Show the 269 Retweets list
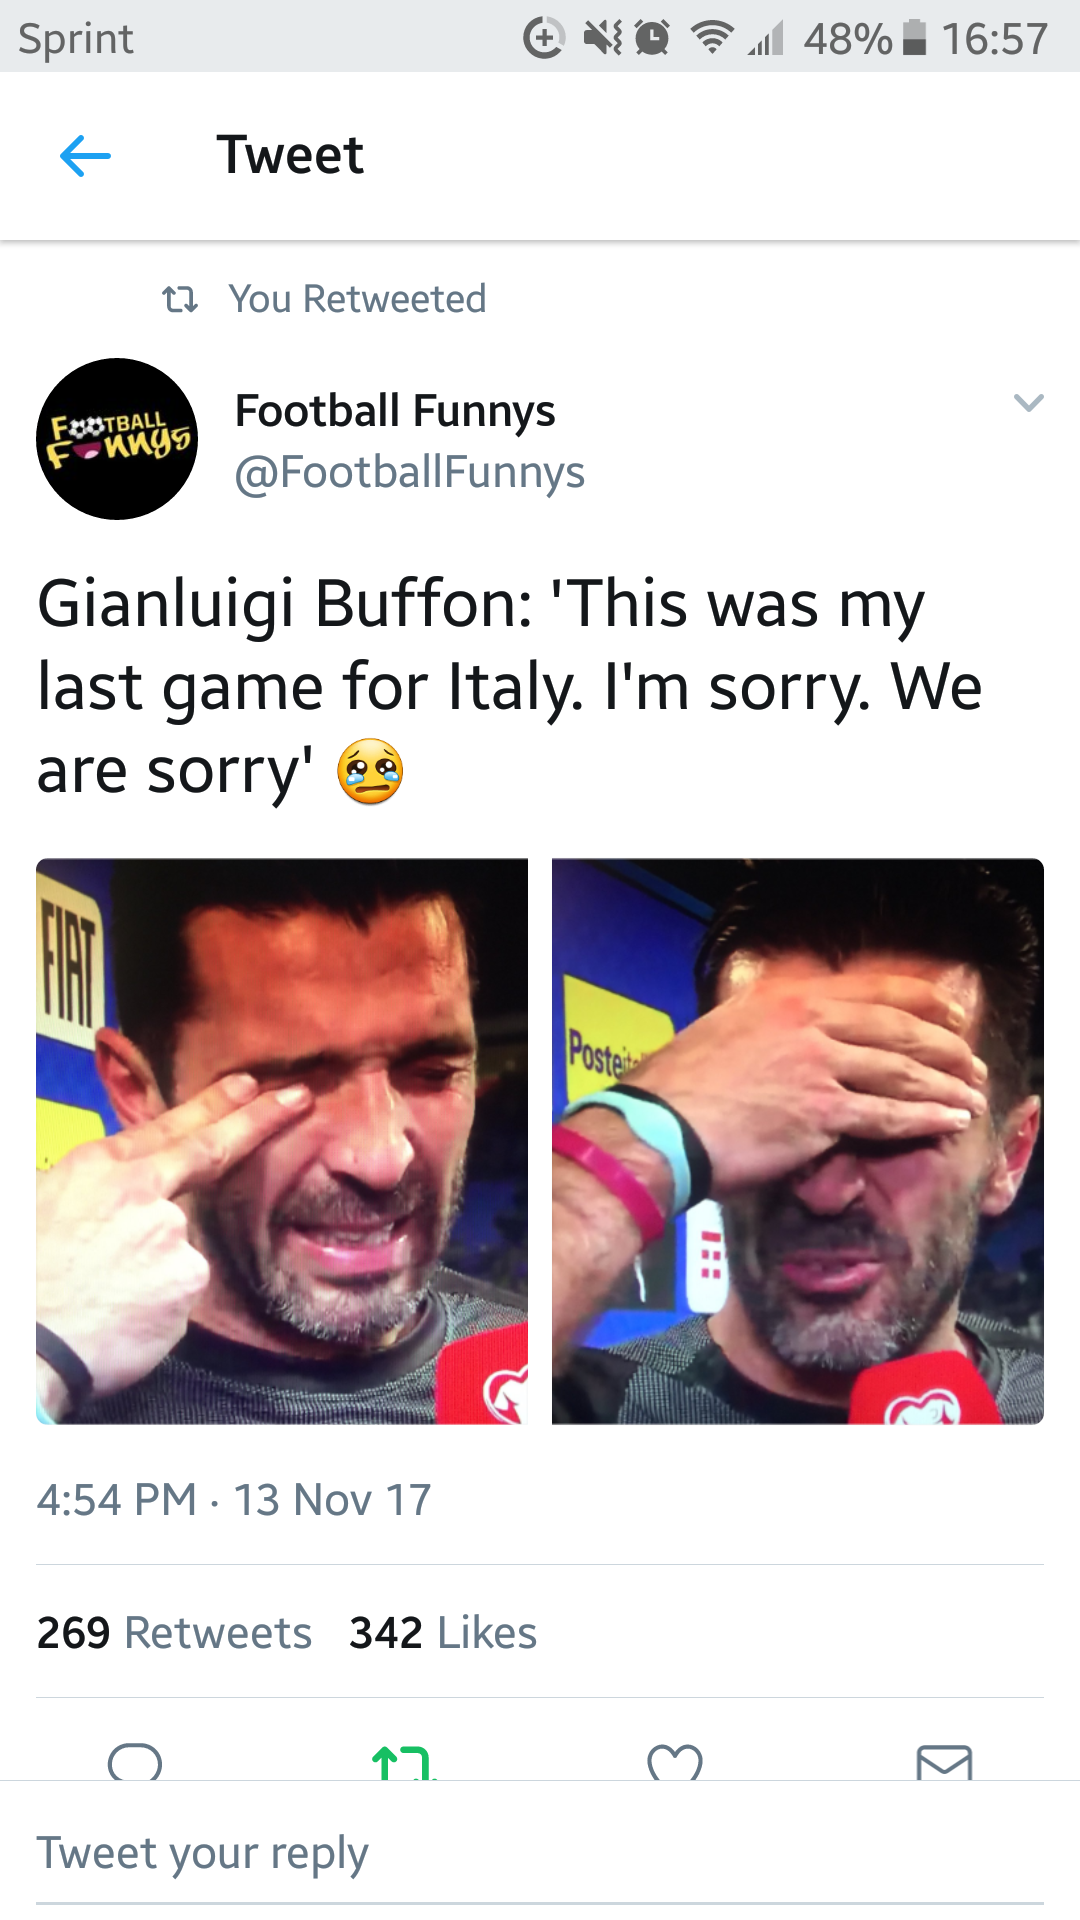This screenshot has height=1920, width=1080. pyautogui.click(x=174, y=1633)
